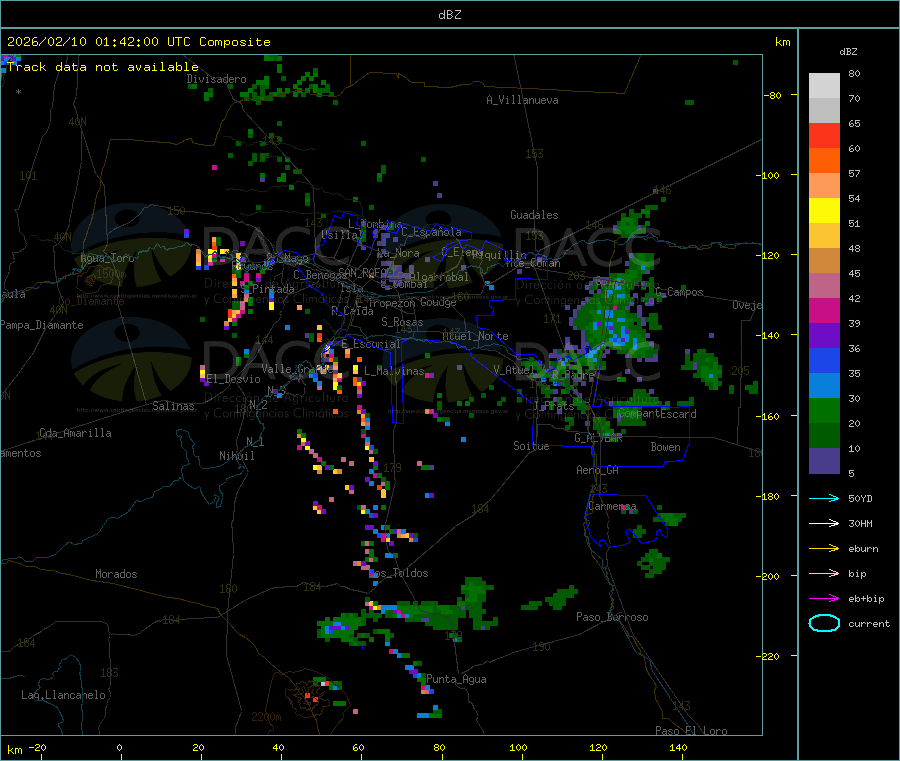Image resolution: width=900 pixels, height=761 pixels.
Task: Click the yellow eburn arrow legend icon
Action: (x=824, y=548)
